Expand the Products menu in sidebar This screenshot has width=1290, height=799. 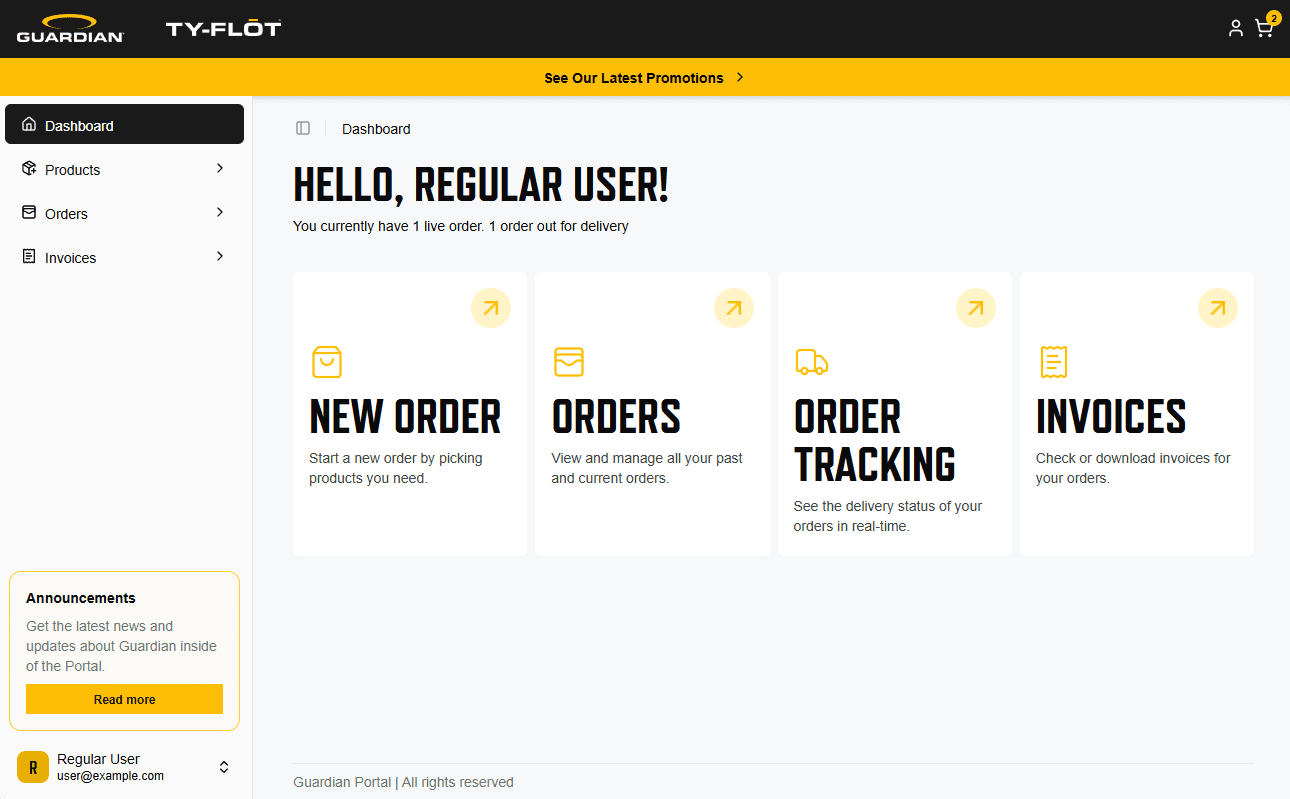tap(124, 169)
